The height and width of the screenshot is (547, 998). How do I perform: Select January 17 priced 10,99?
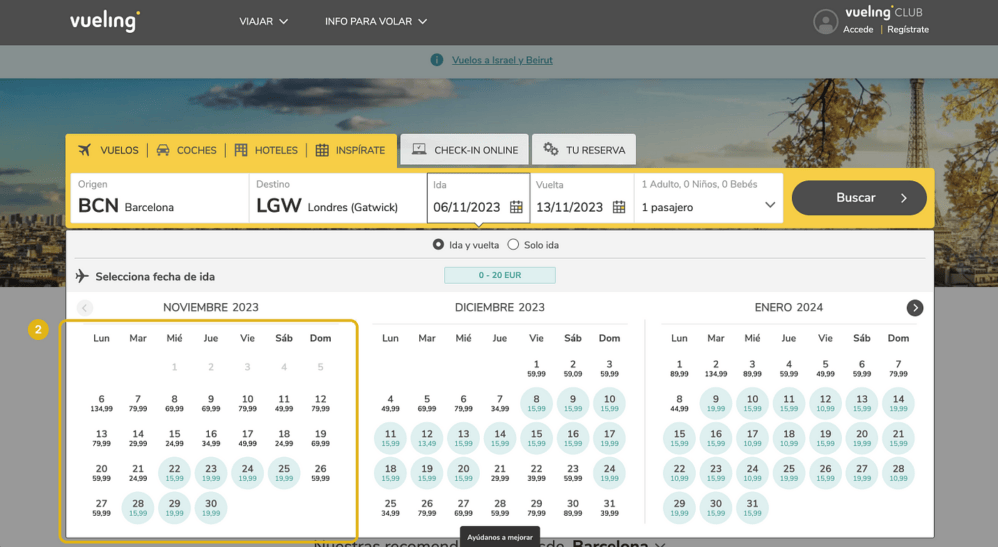point(752,438)
